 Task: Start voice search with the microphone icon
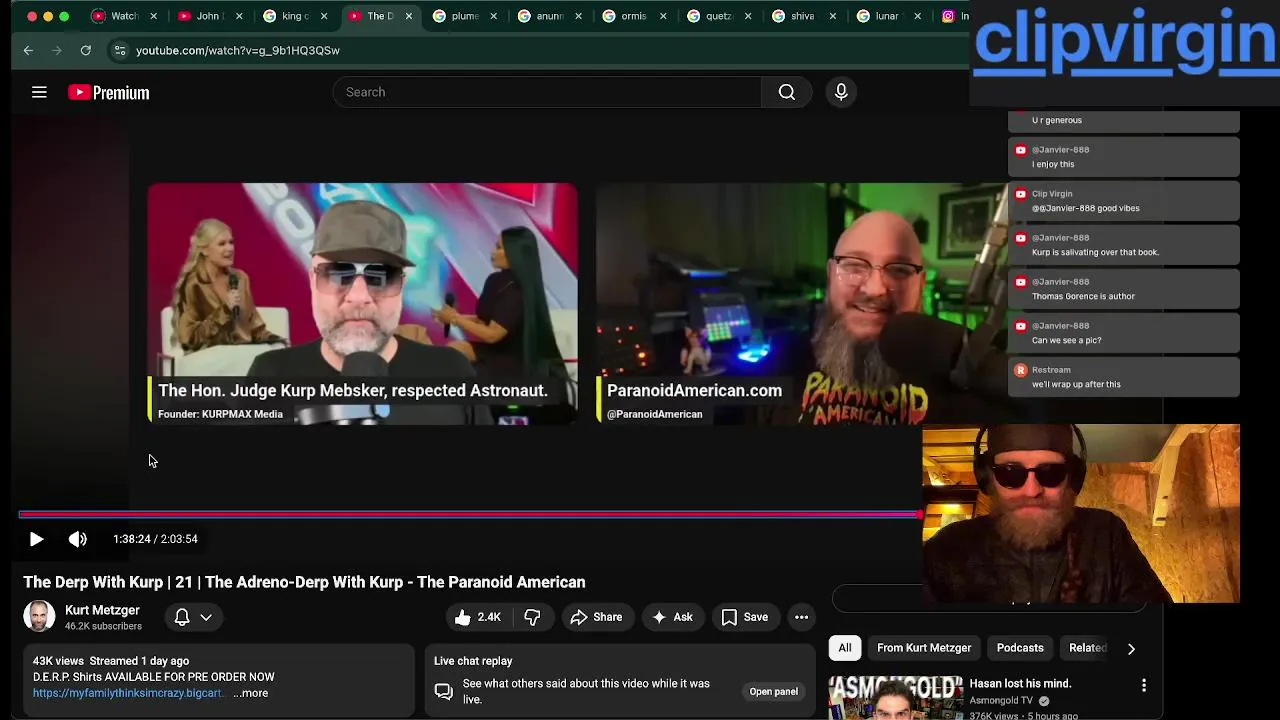[841, 92]
